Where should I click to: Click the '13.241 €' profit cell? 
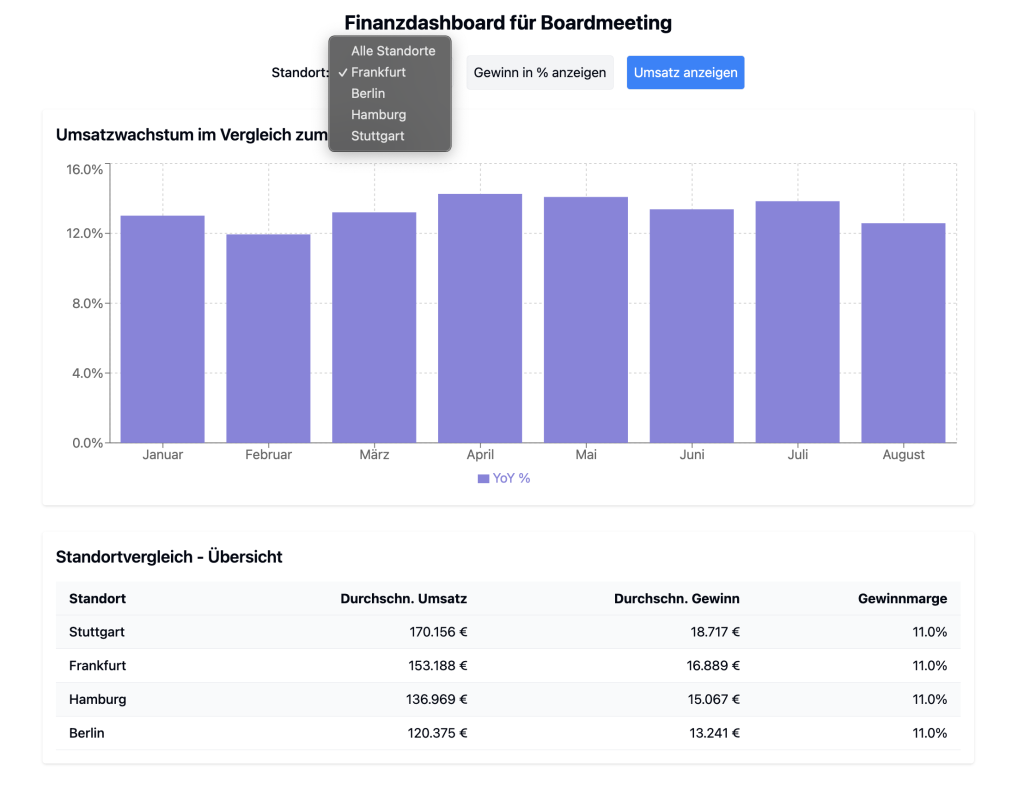[x=714, y=733]
